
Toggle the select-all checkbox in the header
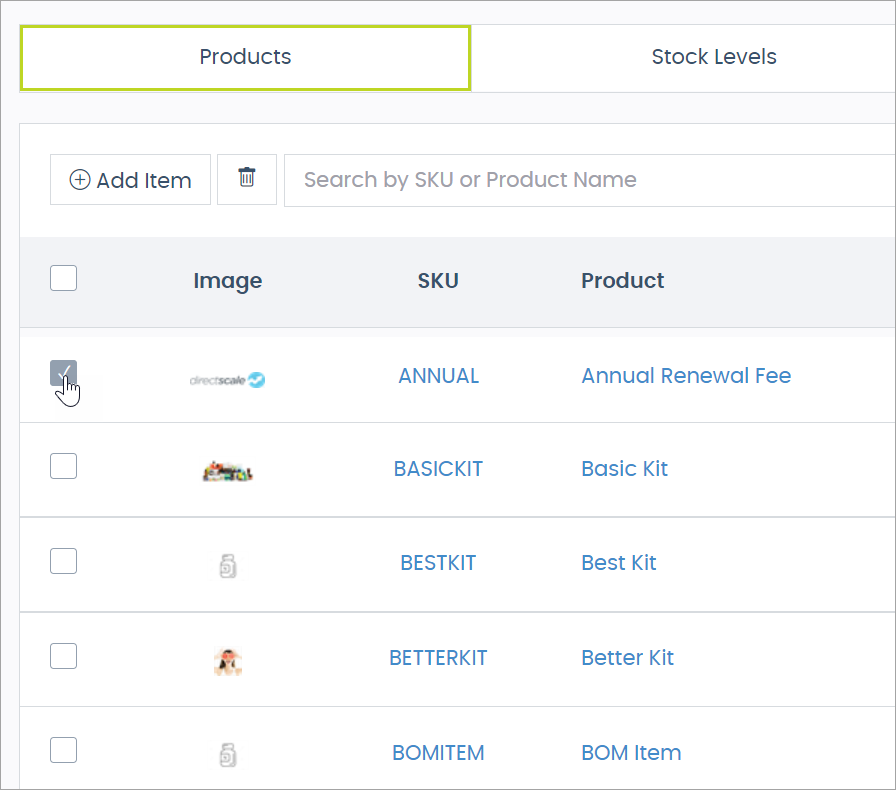(x=63, y=278)
